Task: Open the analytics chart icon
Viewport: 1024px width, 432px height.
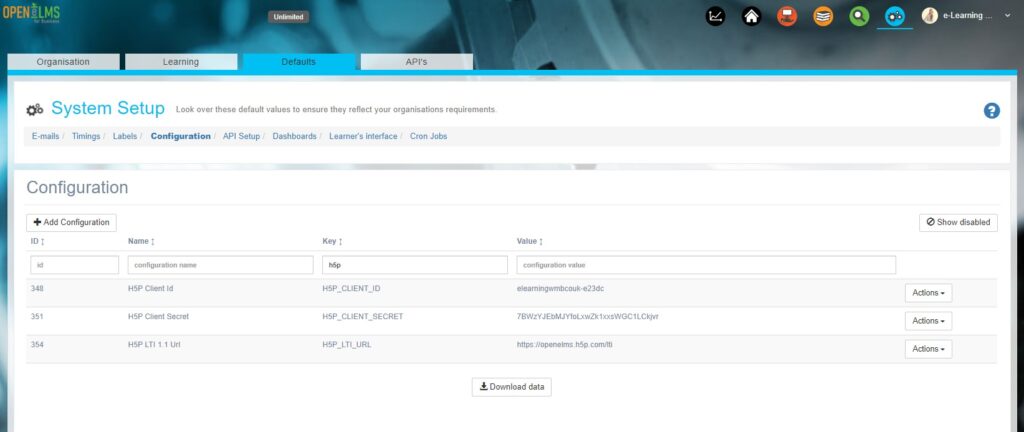Action: pyautogui.click(x=715, y=16)
